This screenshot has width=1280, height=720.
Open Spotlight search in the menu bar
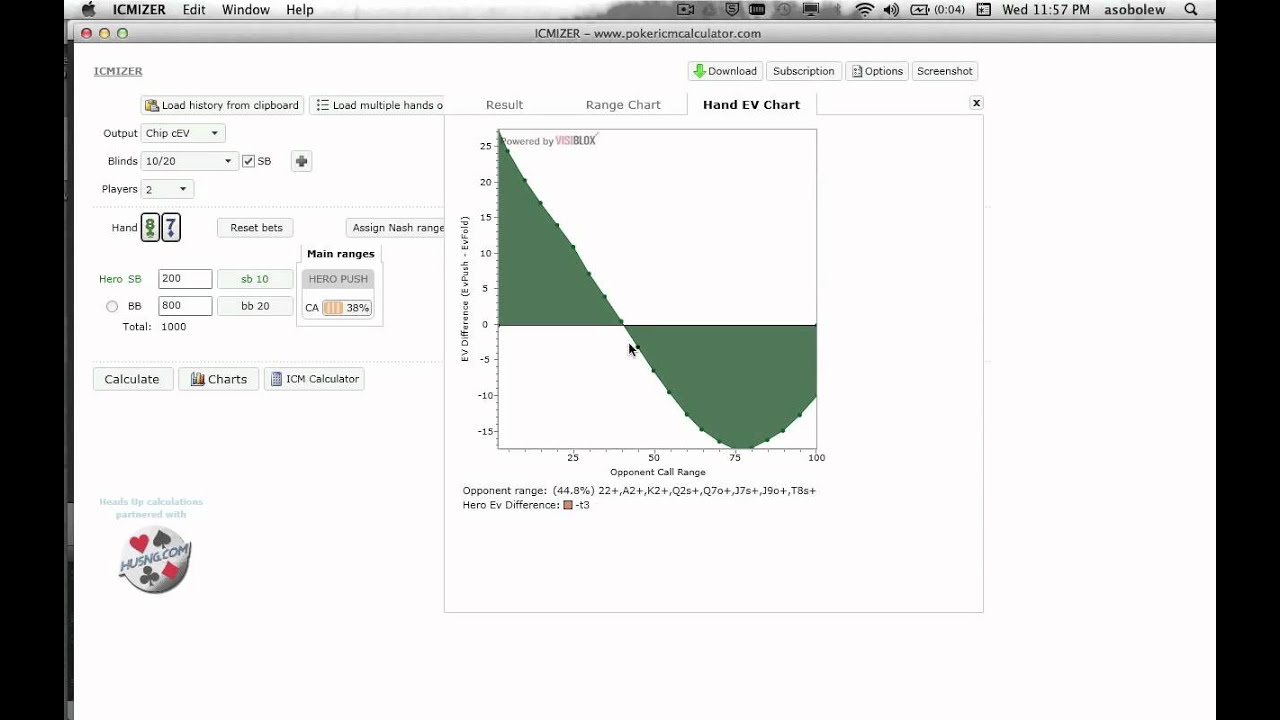coord(1191,10)
